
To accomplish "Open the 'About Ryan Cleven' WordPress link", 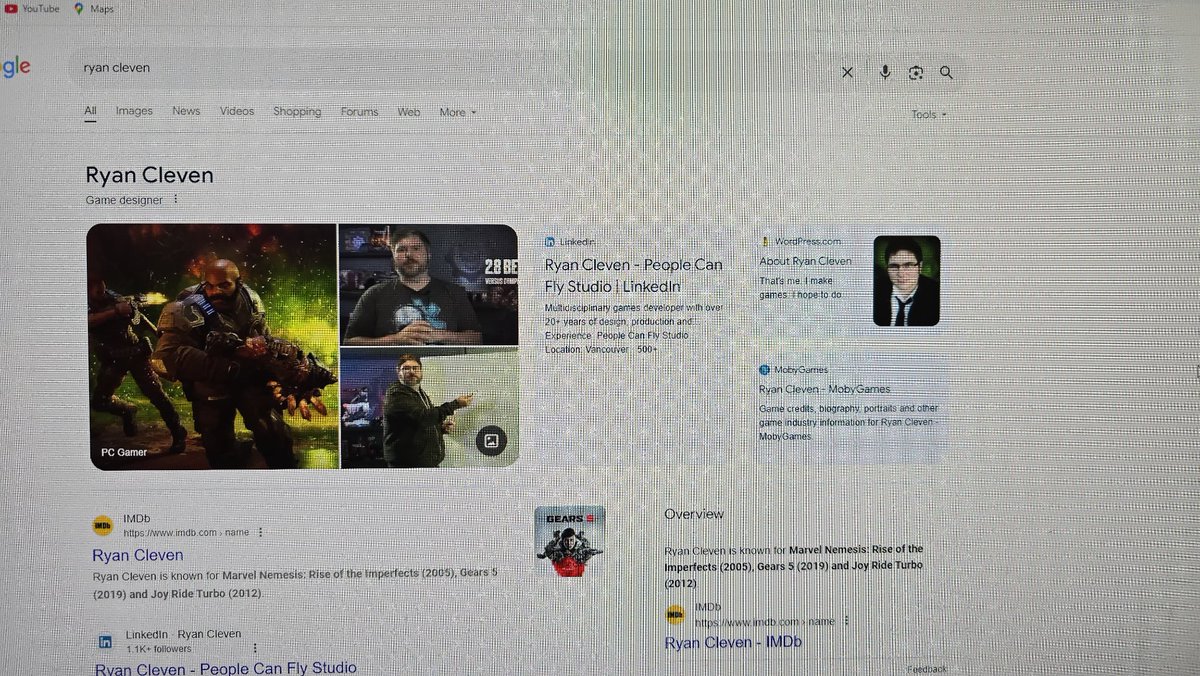I will [805, 261].
